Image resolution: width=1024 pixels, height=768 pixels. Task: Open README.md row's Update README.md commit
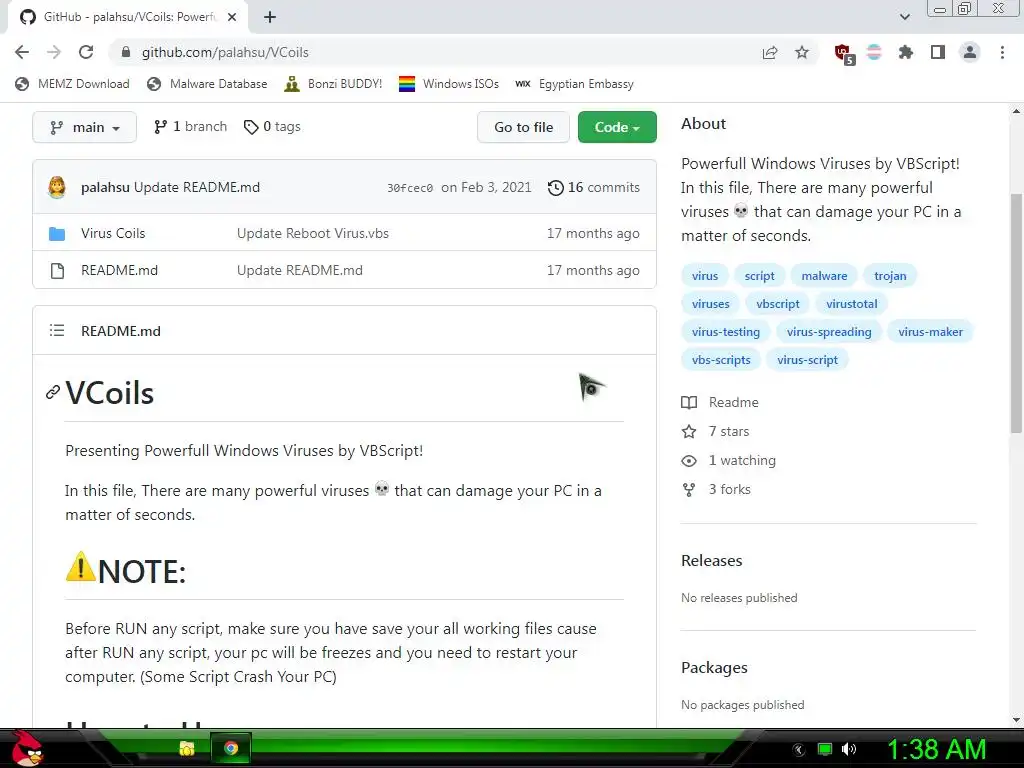(300, 270)
